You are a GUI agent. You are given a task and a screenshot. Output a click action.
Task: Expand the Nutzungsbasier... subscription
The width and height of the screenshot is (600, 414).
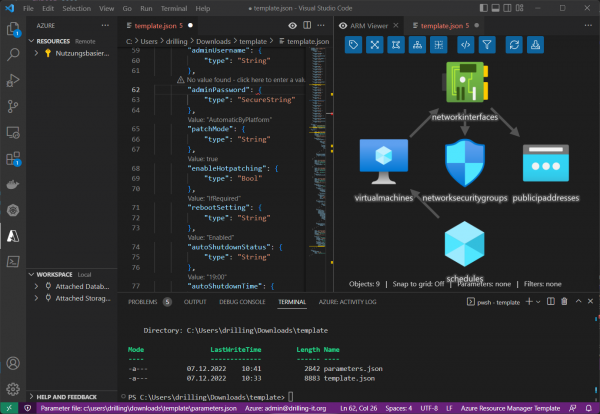pos(36,53)
